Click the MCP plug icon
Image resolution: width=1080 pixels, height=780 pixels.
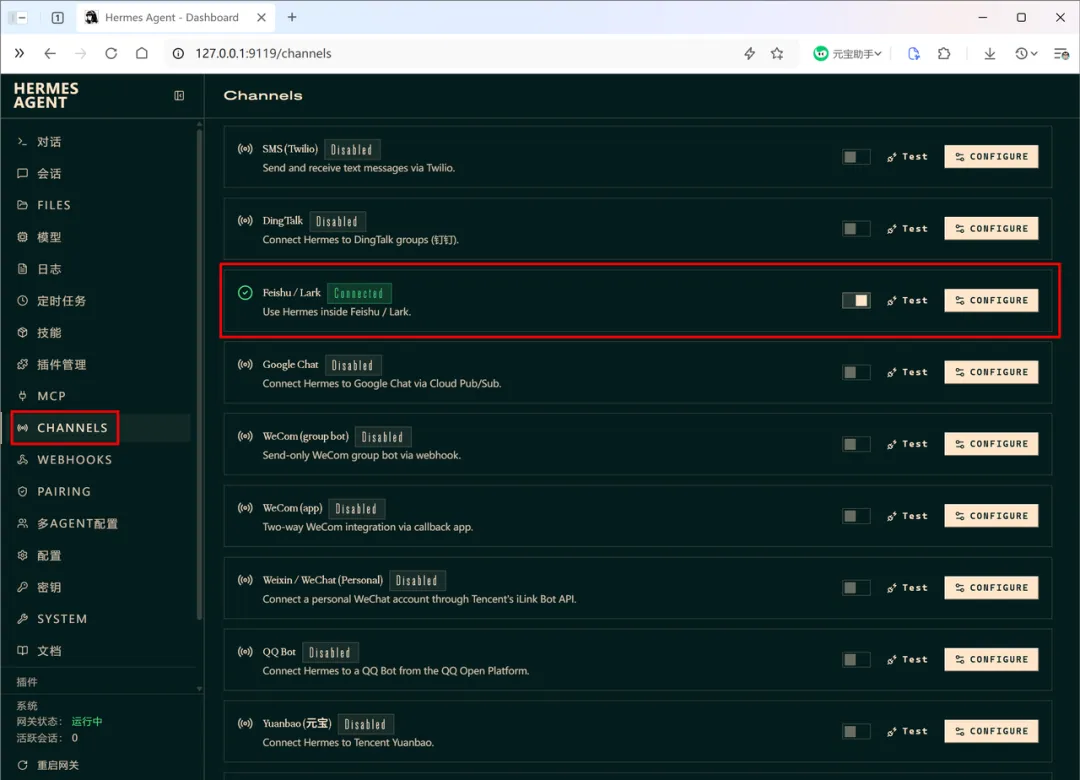[23, 396]
